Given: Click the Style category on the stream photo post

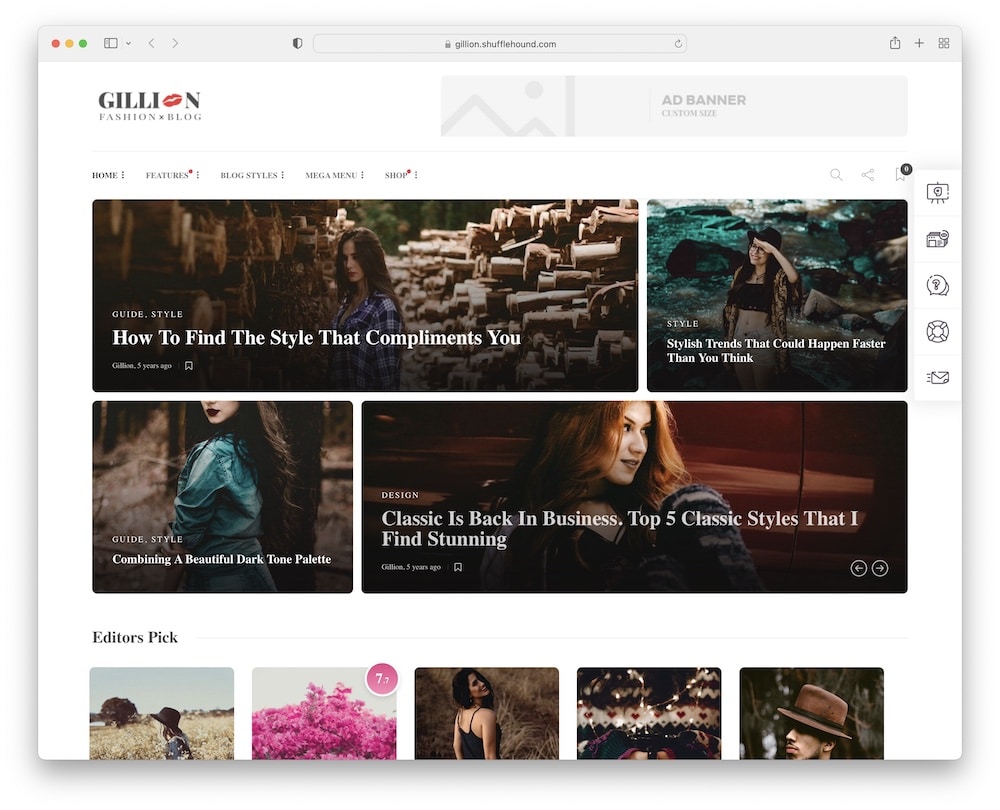Looking at the screenshot, I should (682, 324).
